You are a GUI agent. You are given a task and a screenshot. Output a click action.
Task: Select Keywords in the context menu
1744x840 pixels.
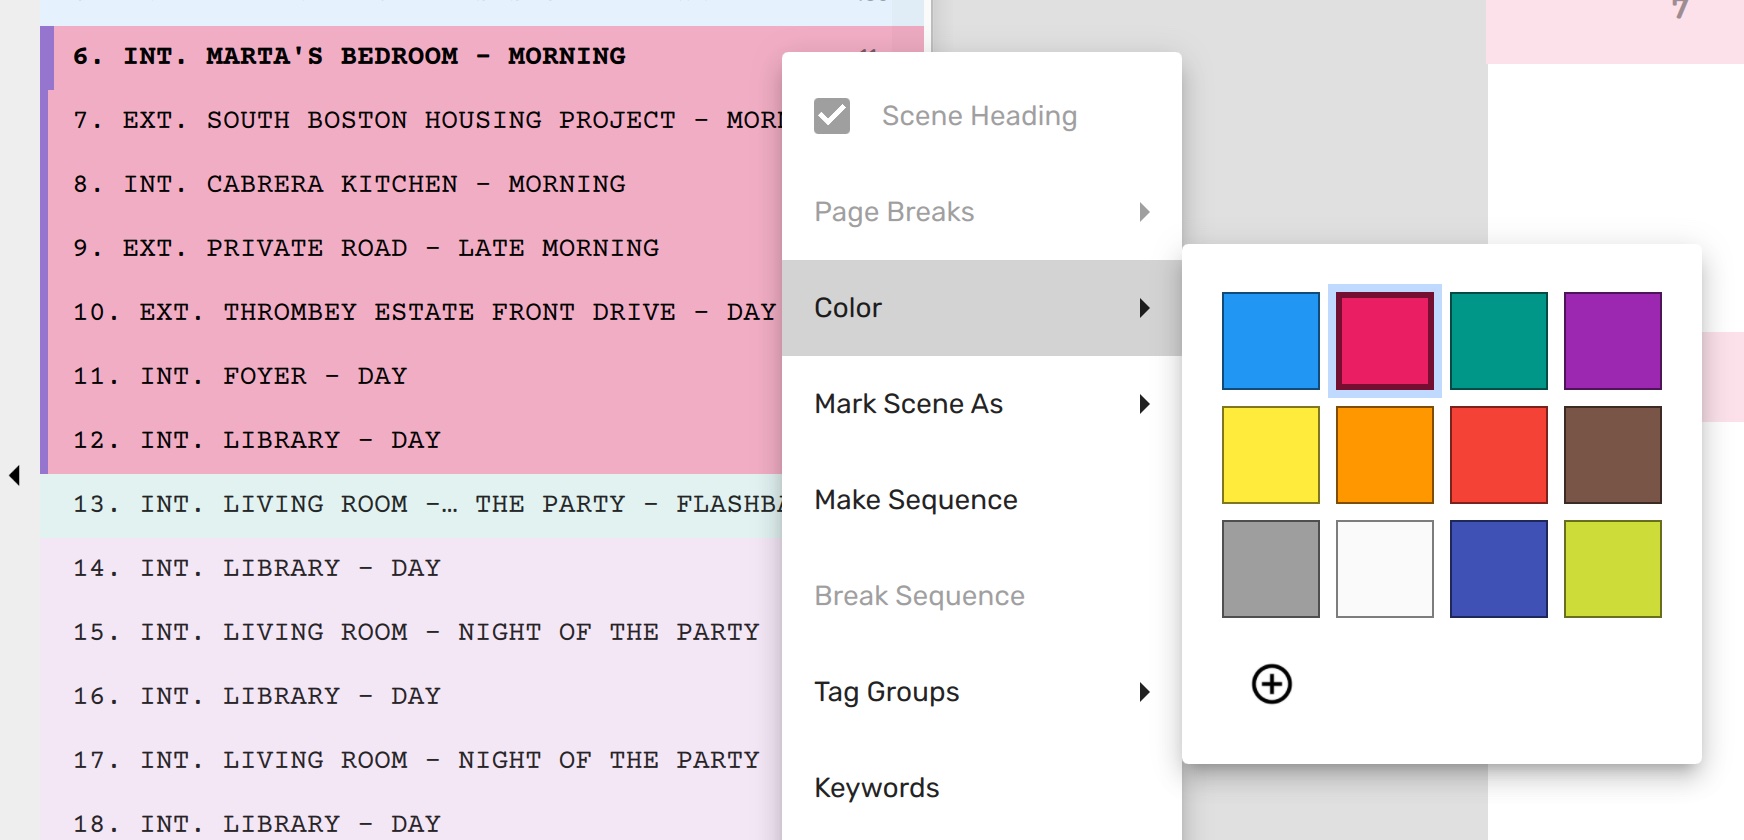tap(877, 788)
